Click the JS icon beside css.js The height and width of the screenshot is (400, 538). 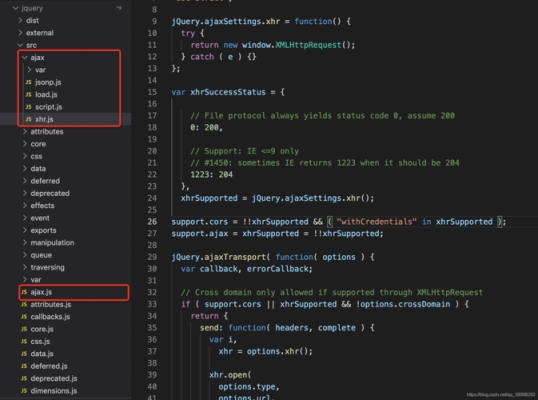tap(24, 342)
